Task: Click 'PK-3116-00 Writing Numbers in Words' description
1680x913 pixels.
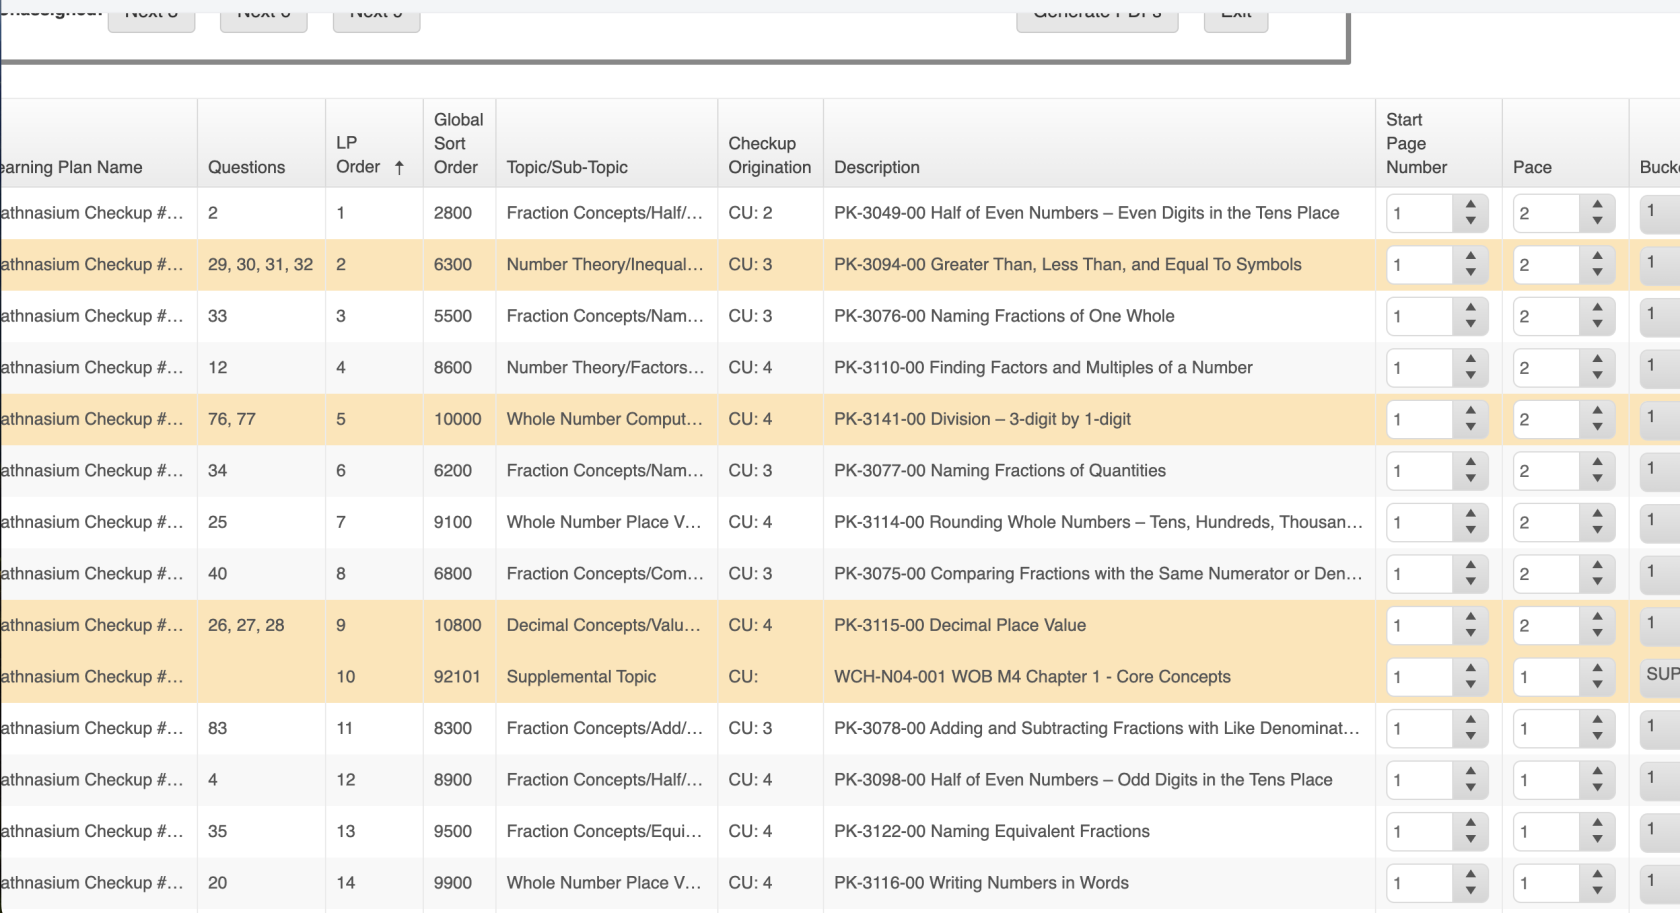Action: coord(981,883)
